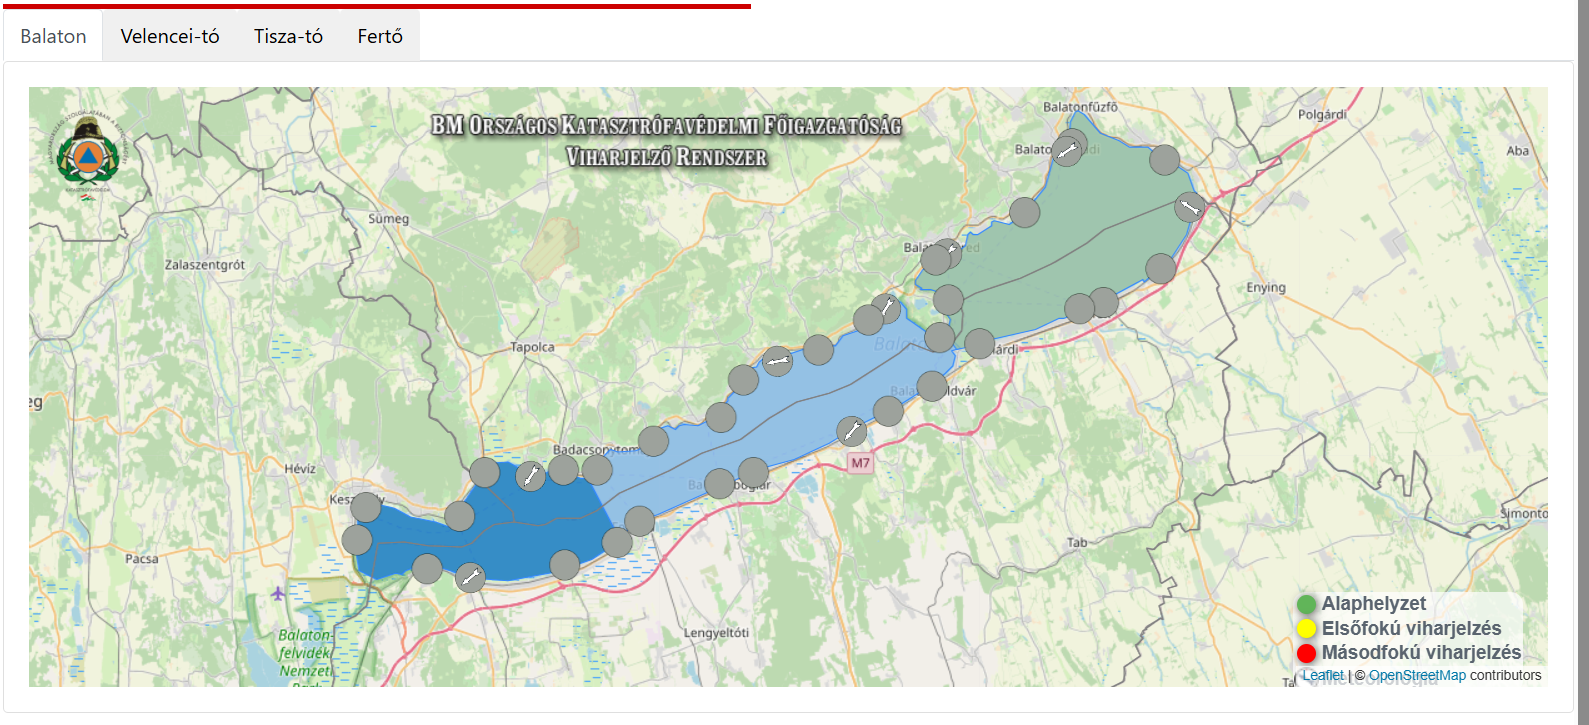Click the M7 motorway sign on the map
Image resolution: width=1589 pixels, height=725 pixels.
[x=860, y=463]
